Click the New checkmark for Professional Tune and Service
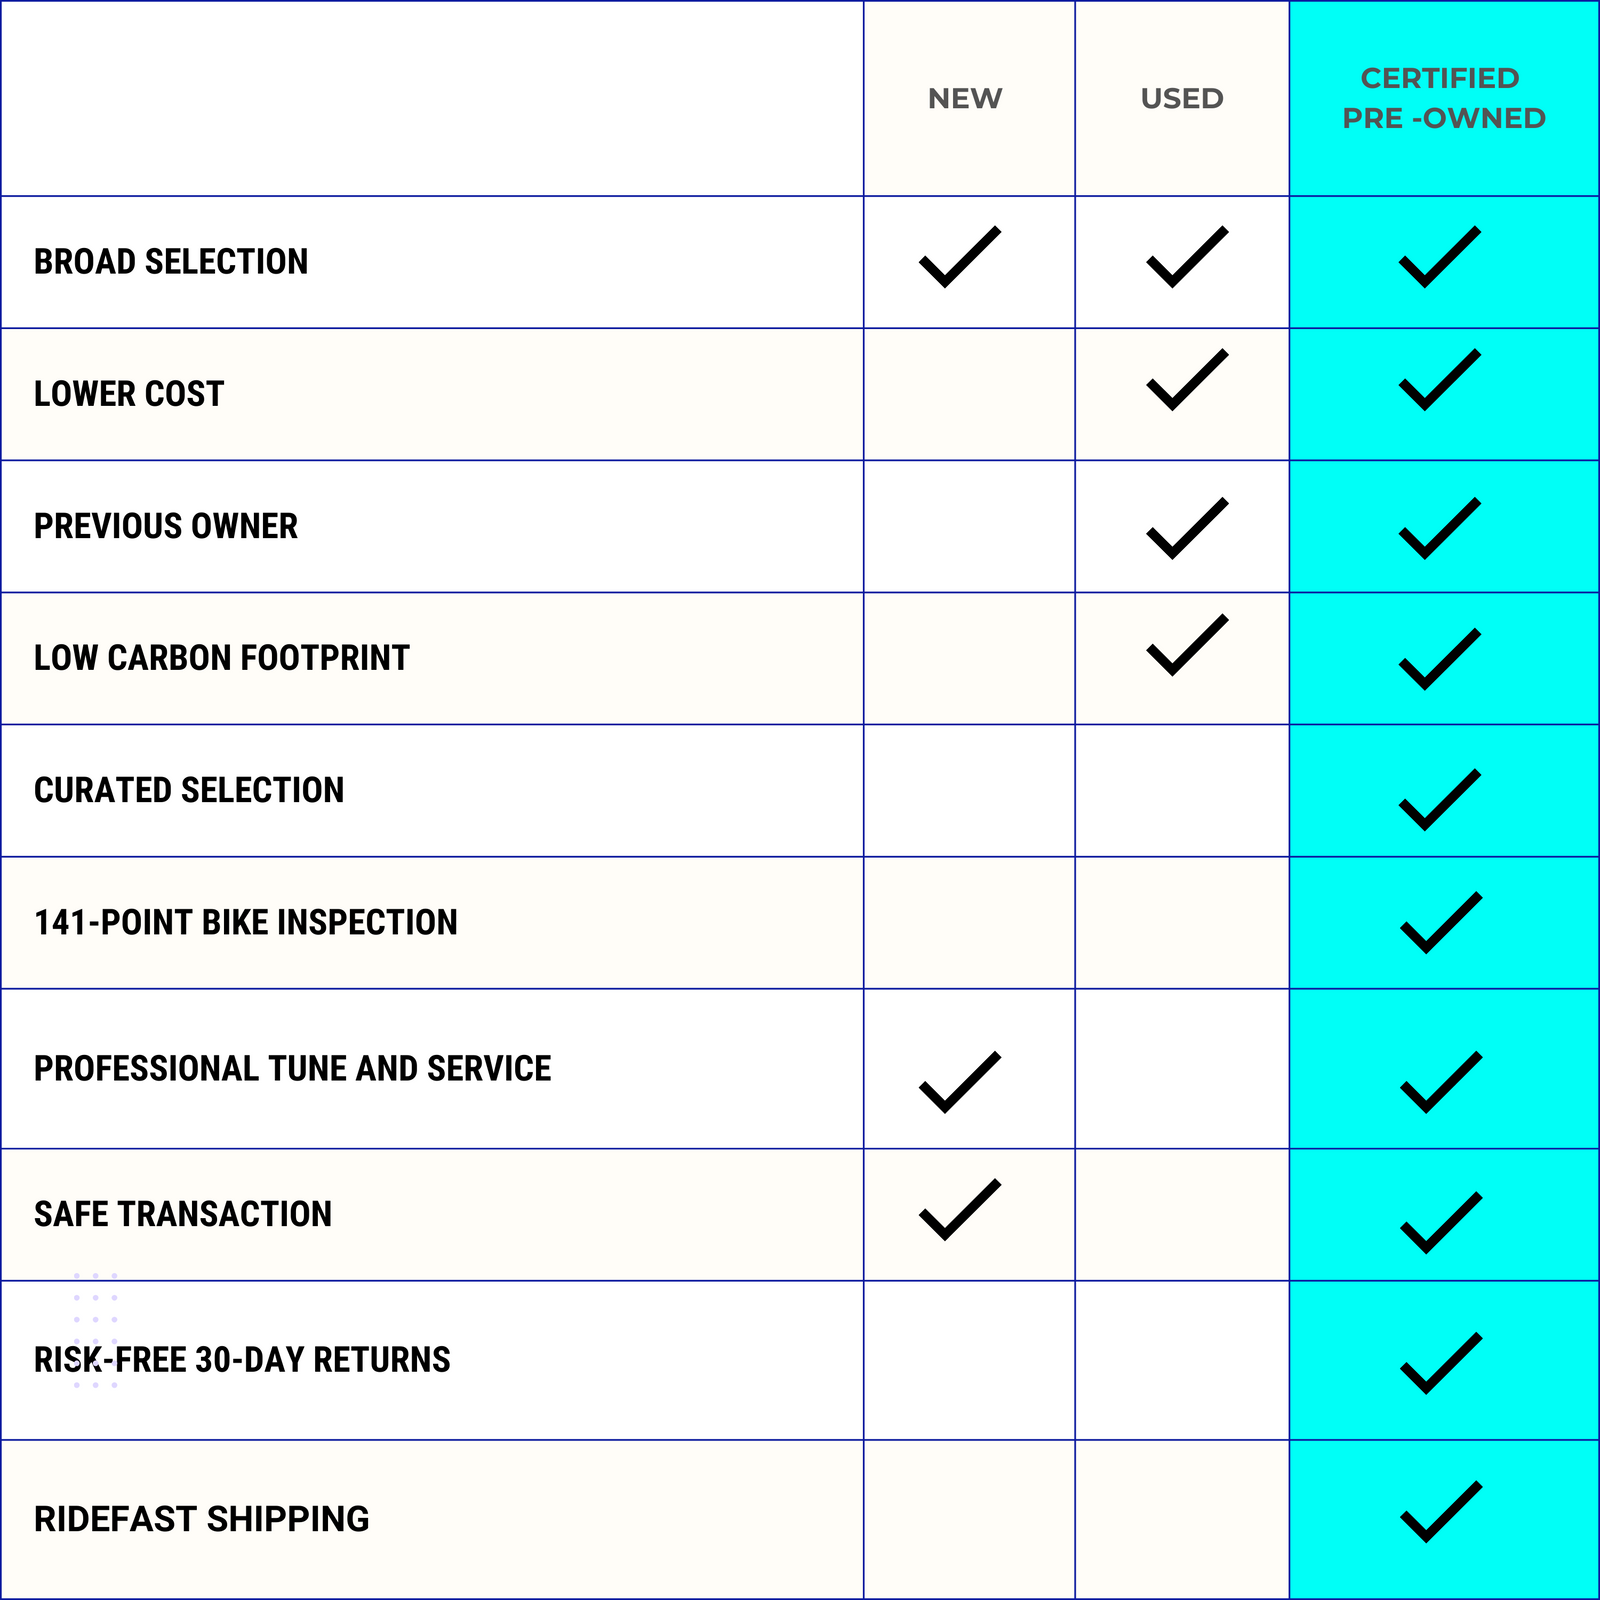 point(959,1082)
